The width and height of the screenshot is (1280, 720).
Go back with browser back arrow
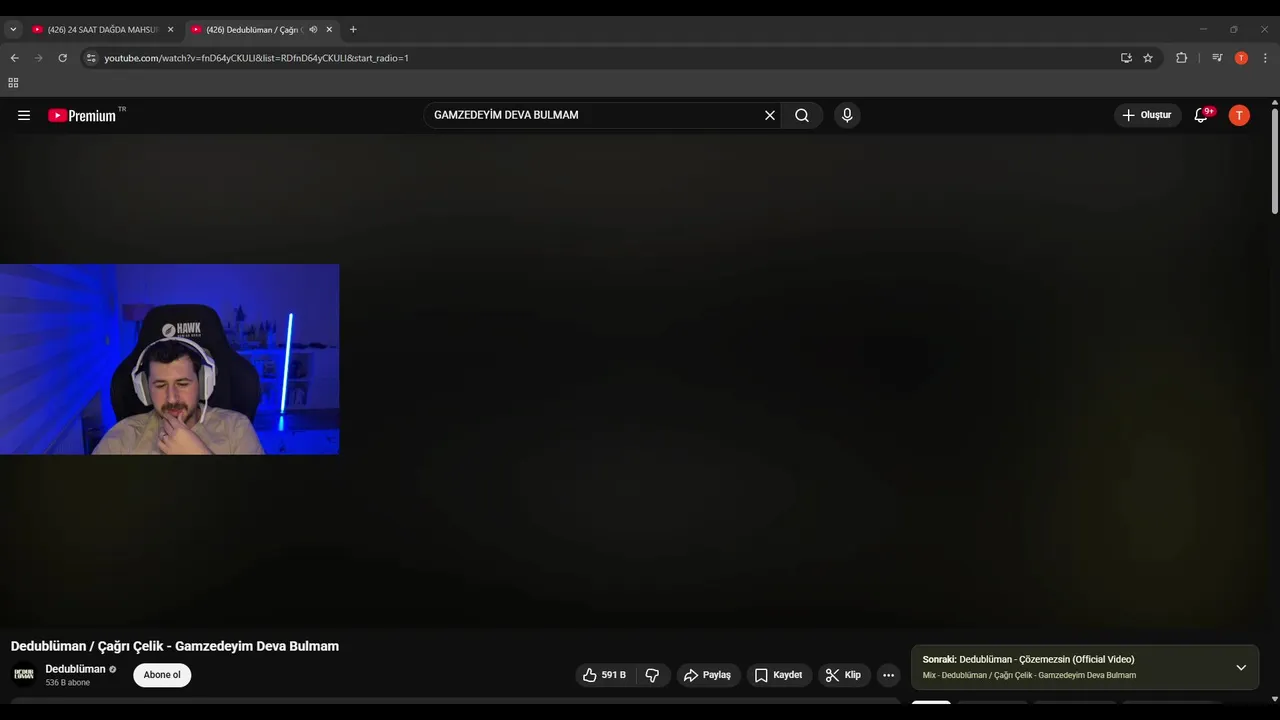tap(15, 58)
